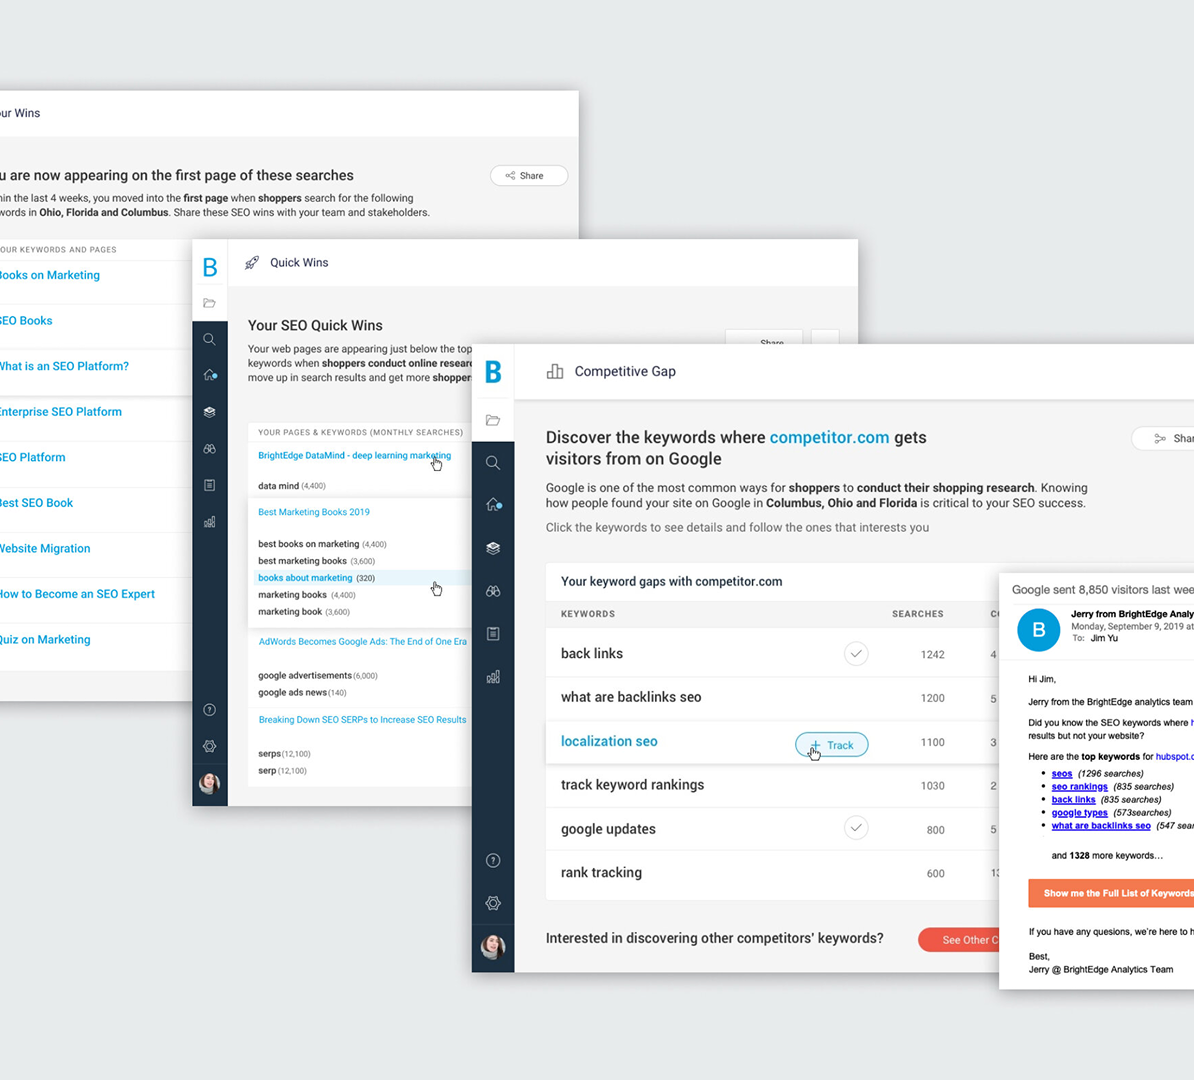Open Books on Marketing link
This screenshot has width=1194, height=1080.
coord(49,275)
